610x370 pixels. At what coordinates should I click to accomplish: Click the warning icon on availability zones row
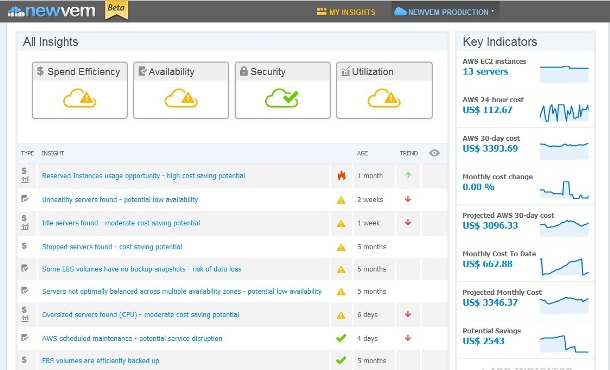click(x=341, y=291)
